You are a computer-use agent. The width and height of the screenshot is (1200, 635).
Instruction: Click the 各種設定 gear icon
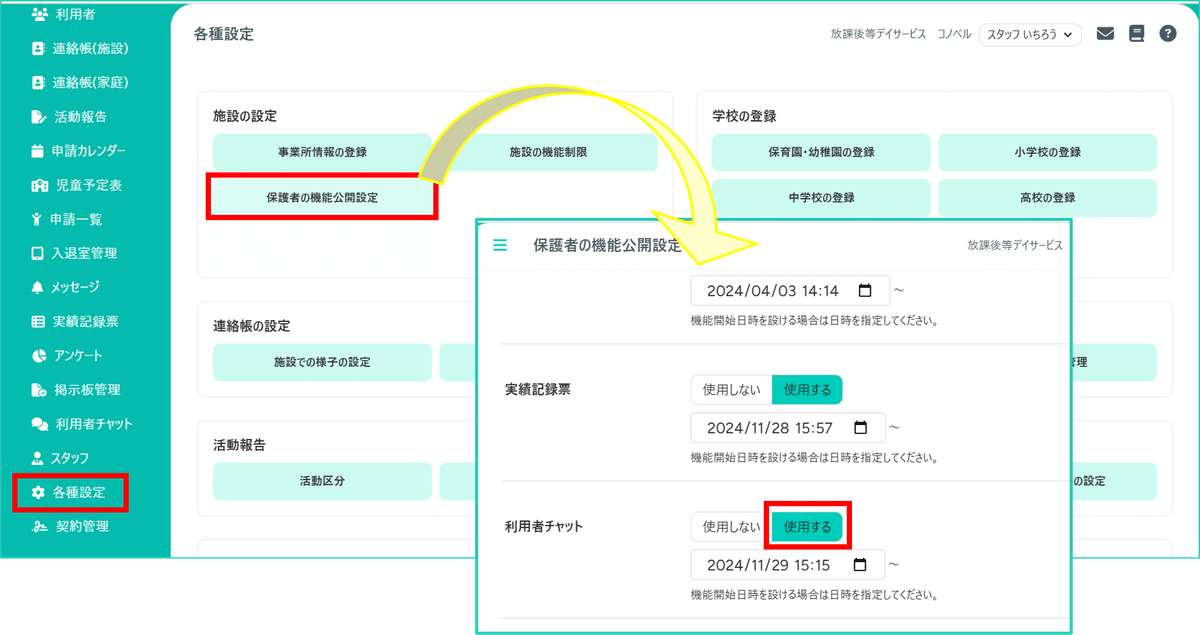click(39, 492)
